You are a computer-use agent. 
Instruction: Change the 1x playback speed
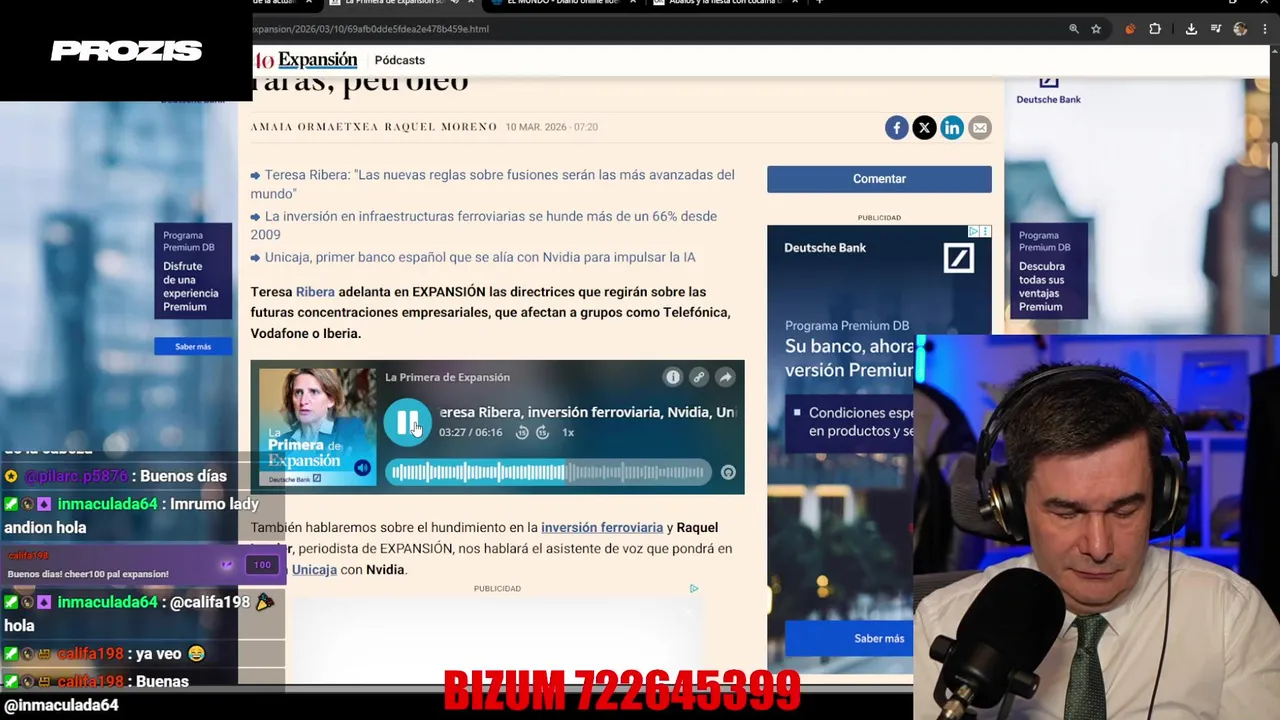tap(568, 433)
